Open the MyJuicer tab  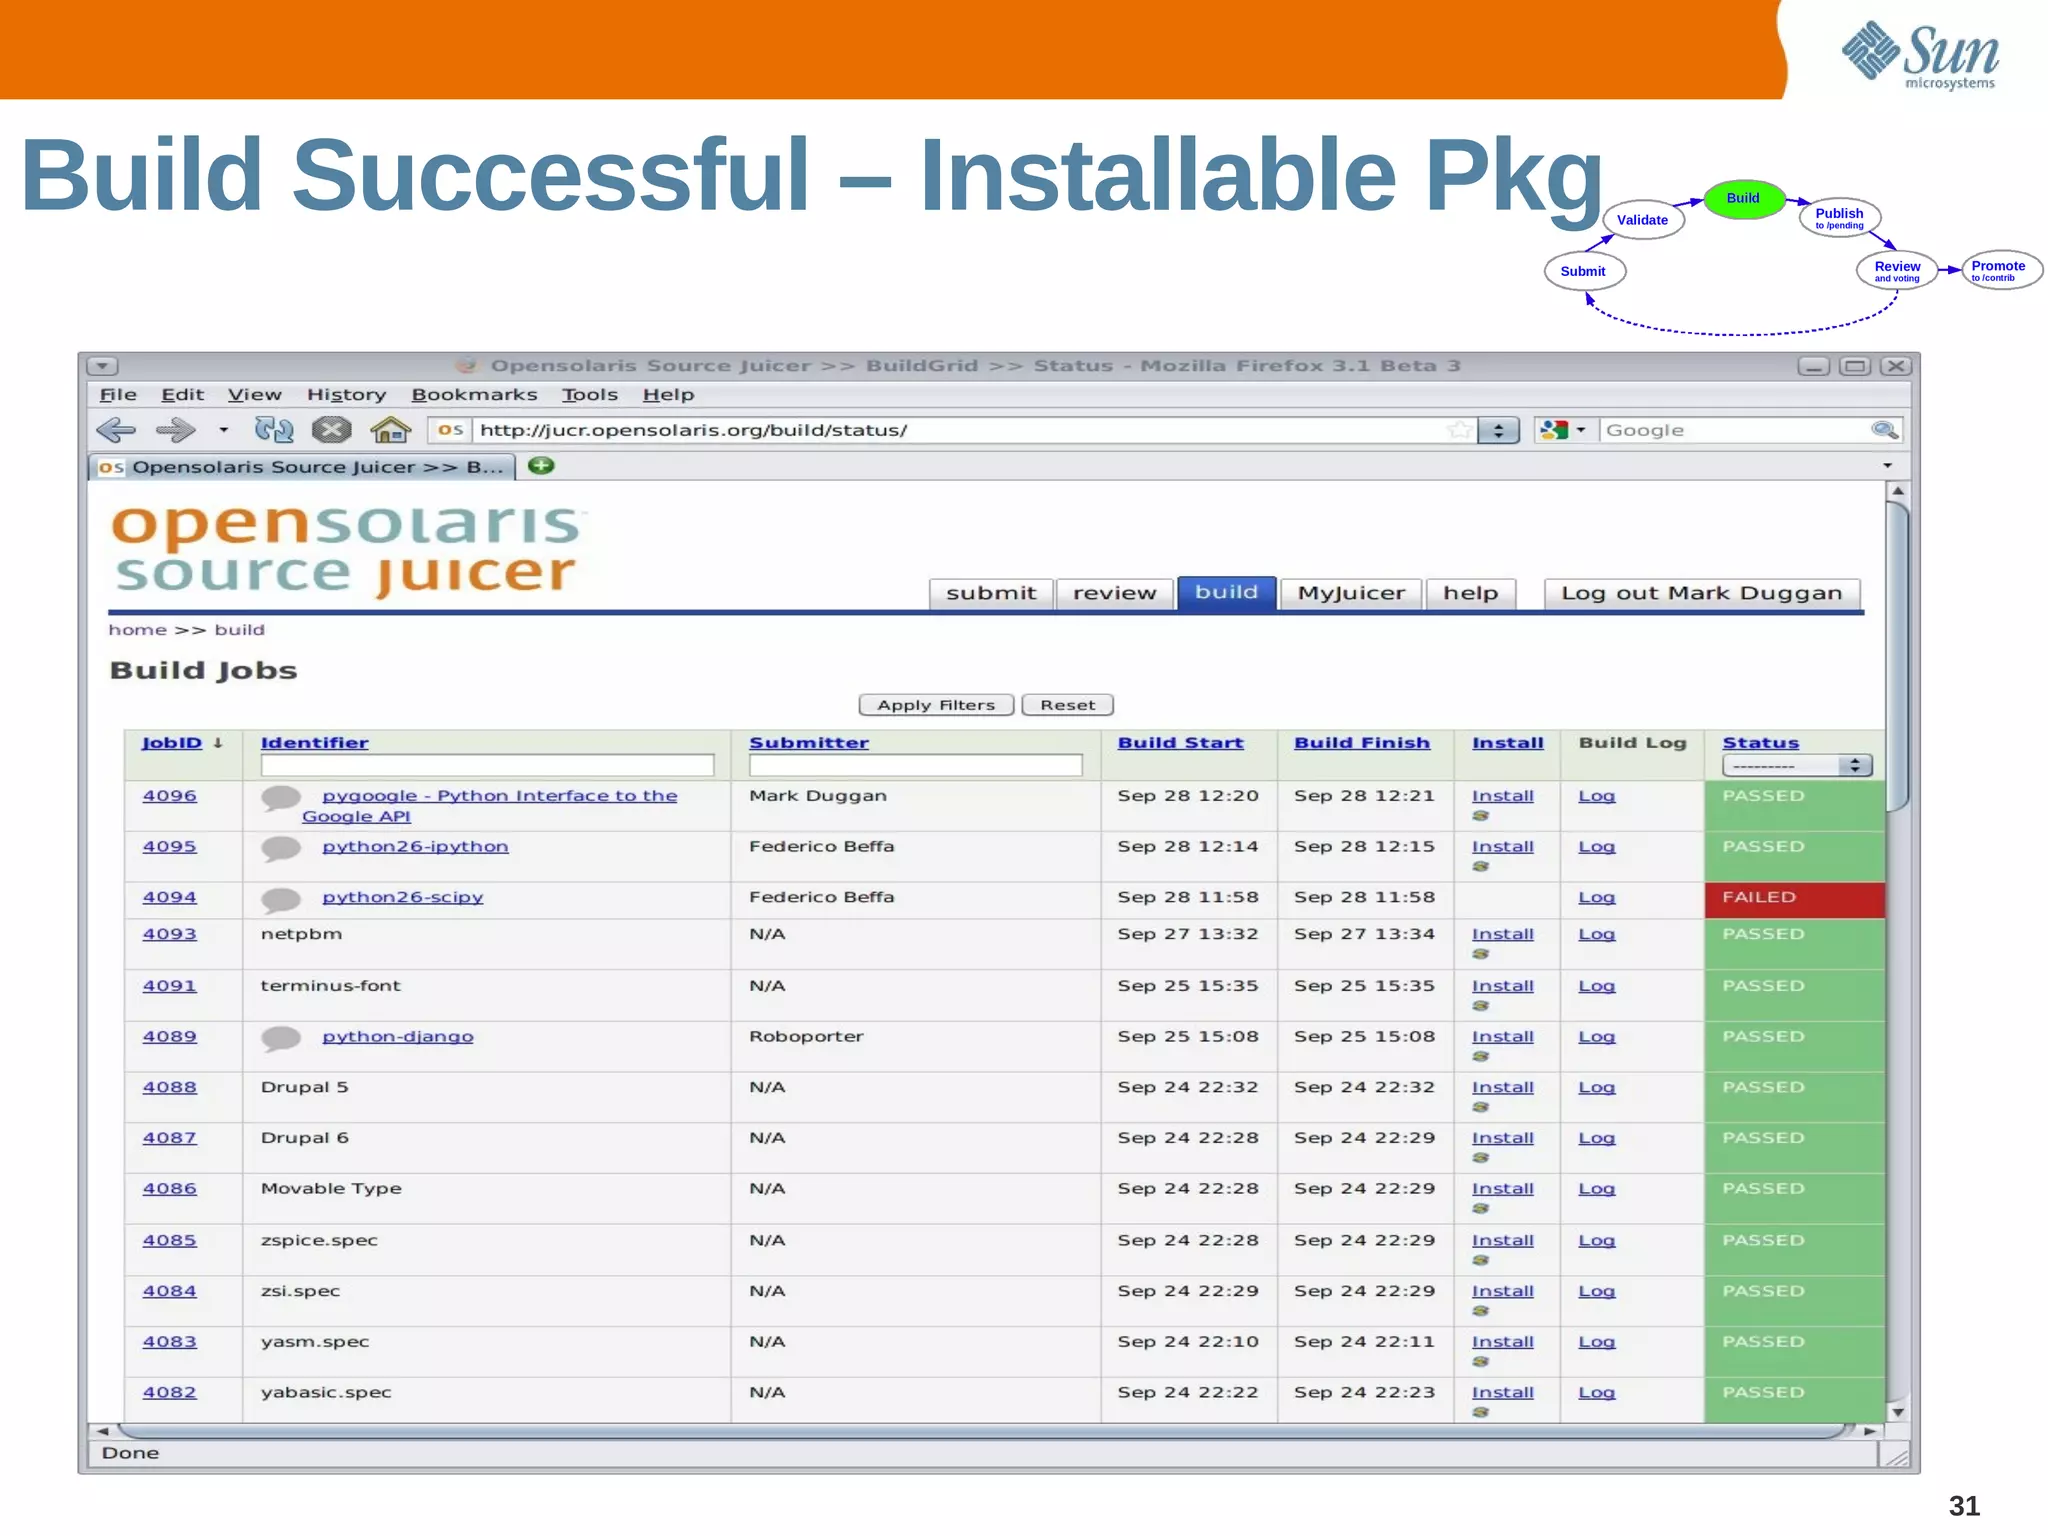pos(1351,594)
